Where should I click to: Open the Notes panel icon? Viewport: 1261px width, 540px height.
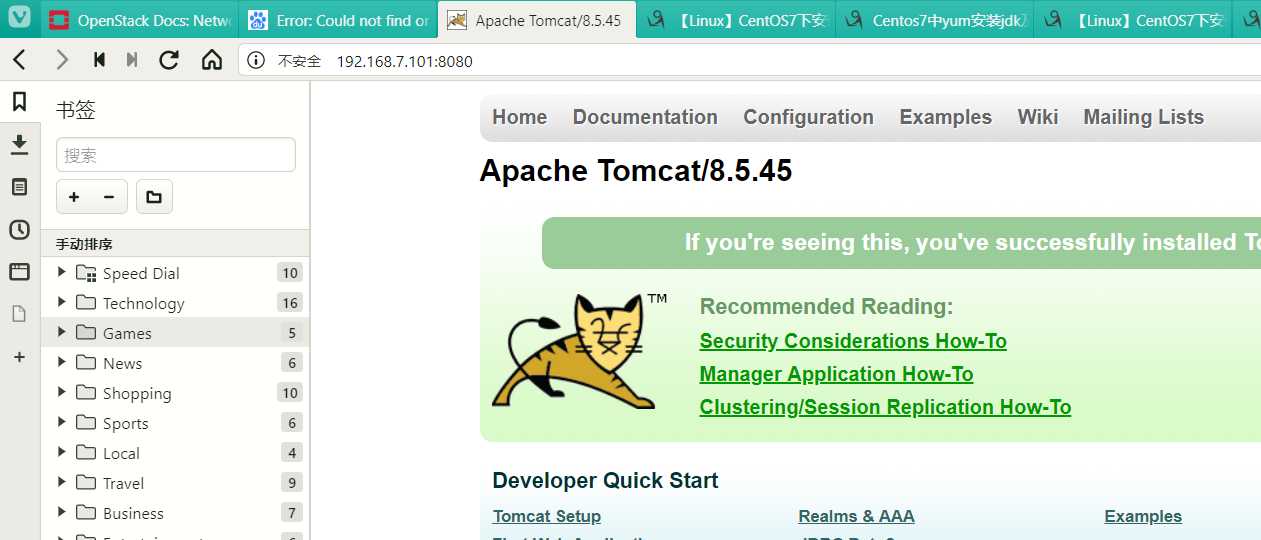[x=19, y=187]
